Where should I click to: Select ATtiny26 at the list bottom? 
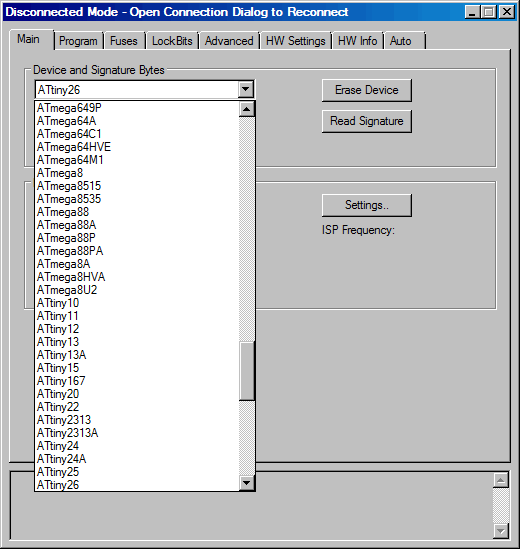coord(137,485)
